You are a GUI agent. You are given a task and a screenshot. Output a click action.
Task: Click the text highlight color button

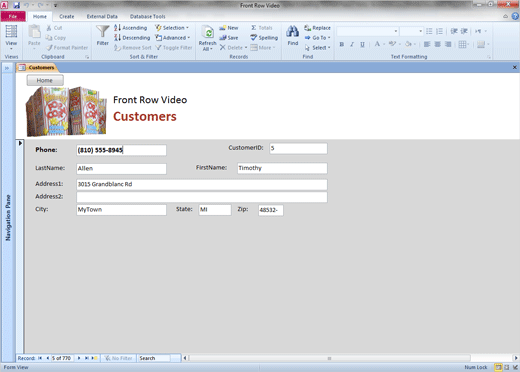click(392, 44)
